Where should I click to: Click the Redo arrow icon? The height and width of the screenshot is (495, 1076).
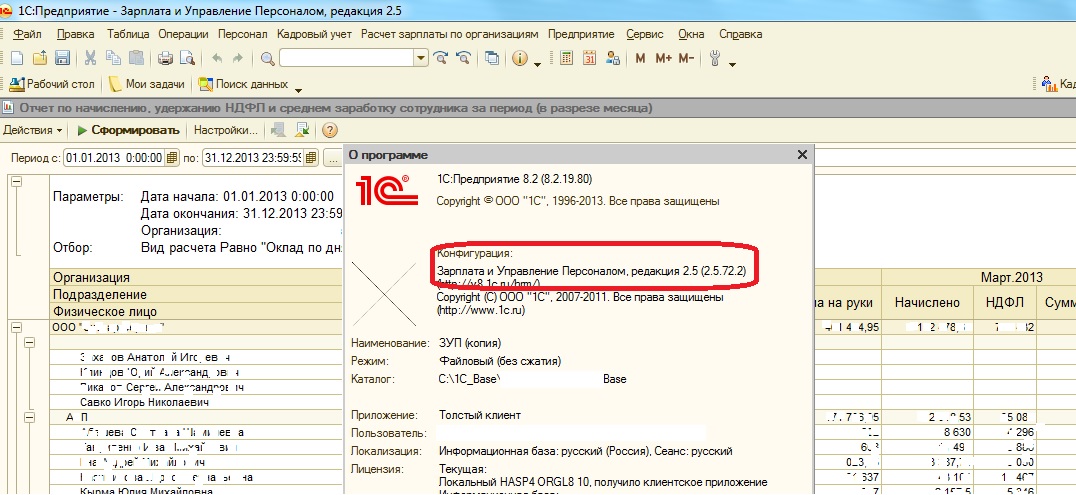(x=238, y=58)
